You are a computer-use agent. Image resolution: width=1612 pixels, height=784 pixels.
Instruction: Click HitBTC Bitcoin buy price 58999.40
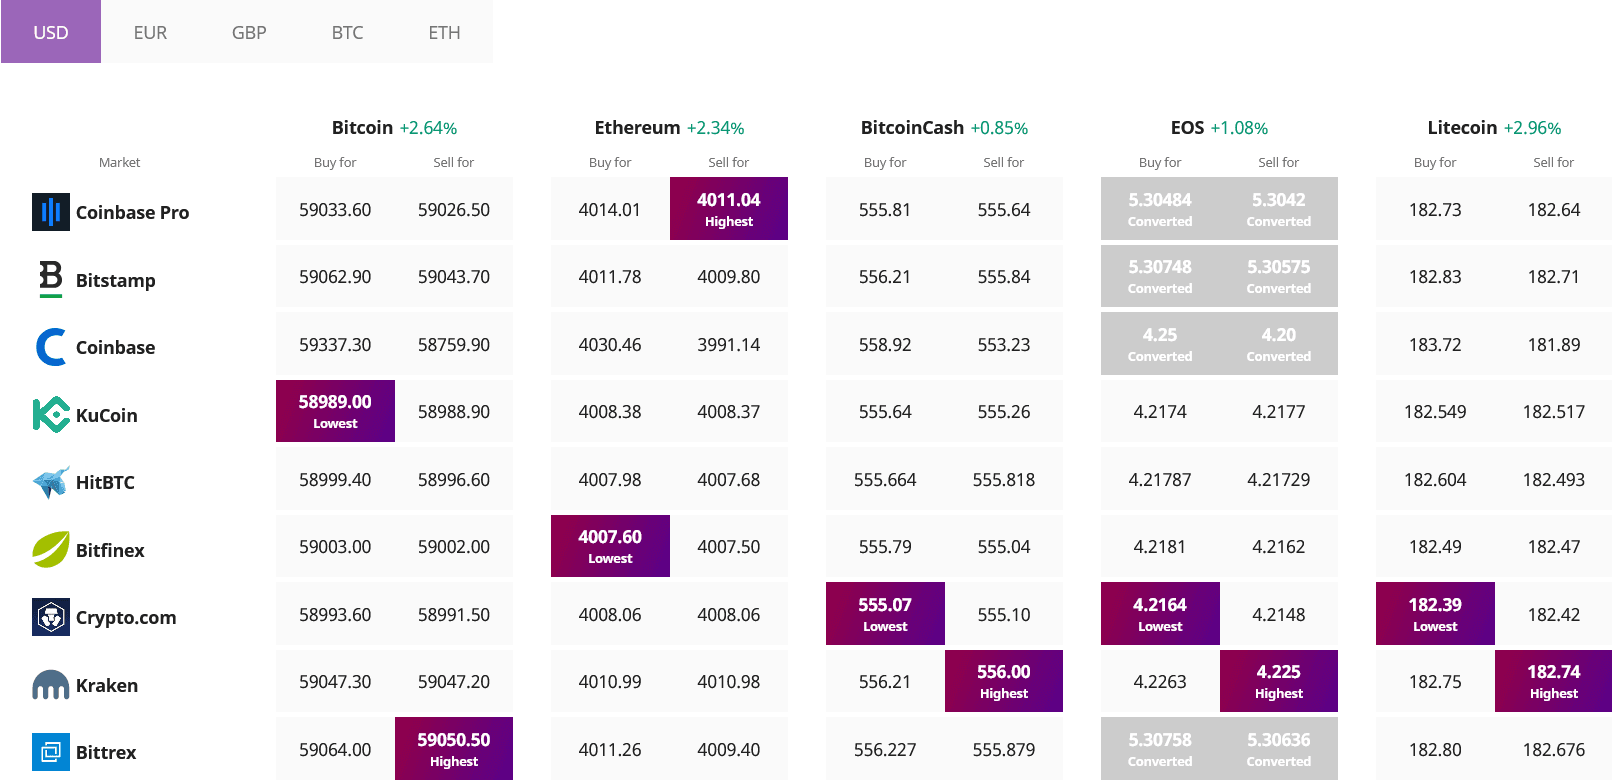tap(335, 479)
